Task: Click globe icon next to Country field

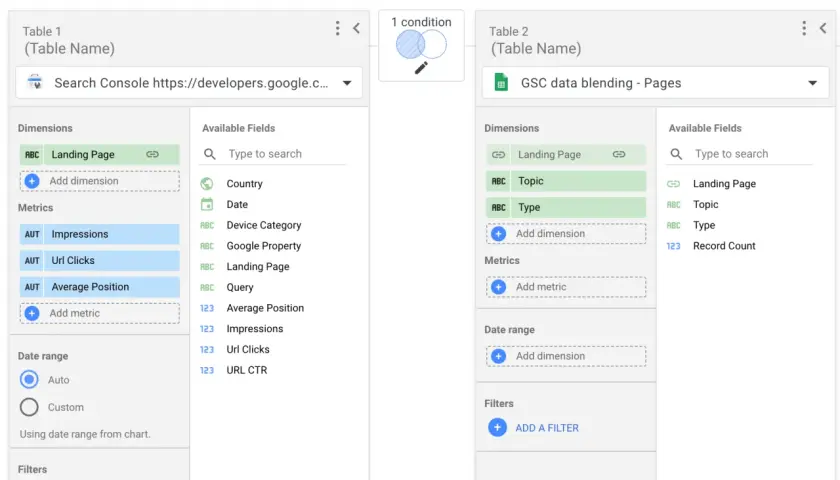Action: (207, 184)
